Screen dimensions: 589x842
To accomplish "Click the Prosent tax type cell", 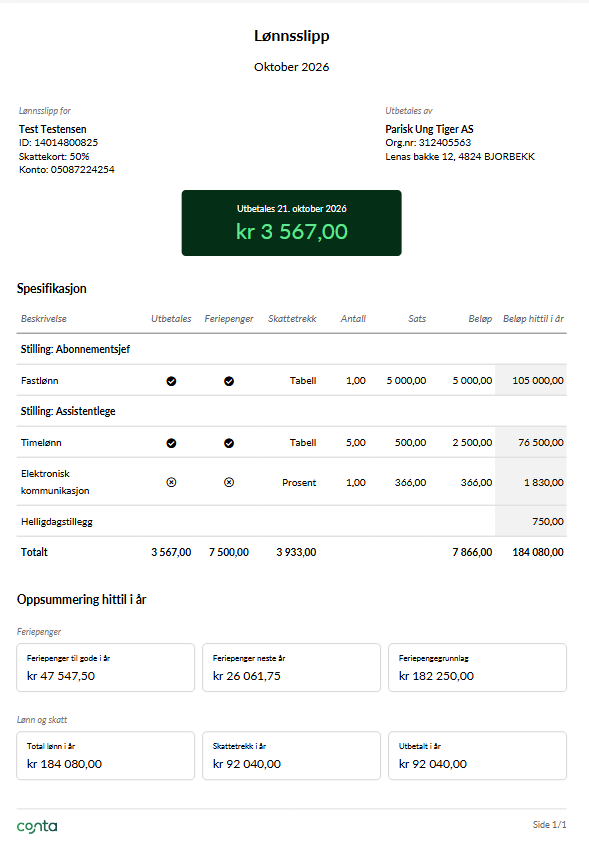I will (x=299, y=482).
